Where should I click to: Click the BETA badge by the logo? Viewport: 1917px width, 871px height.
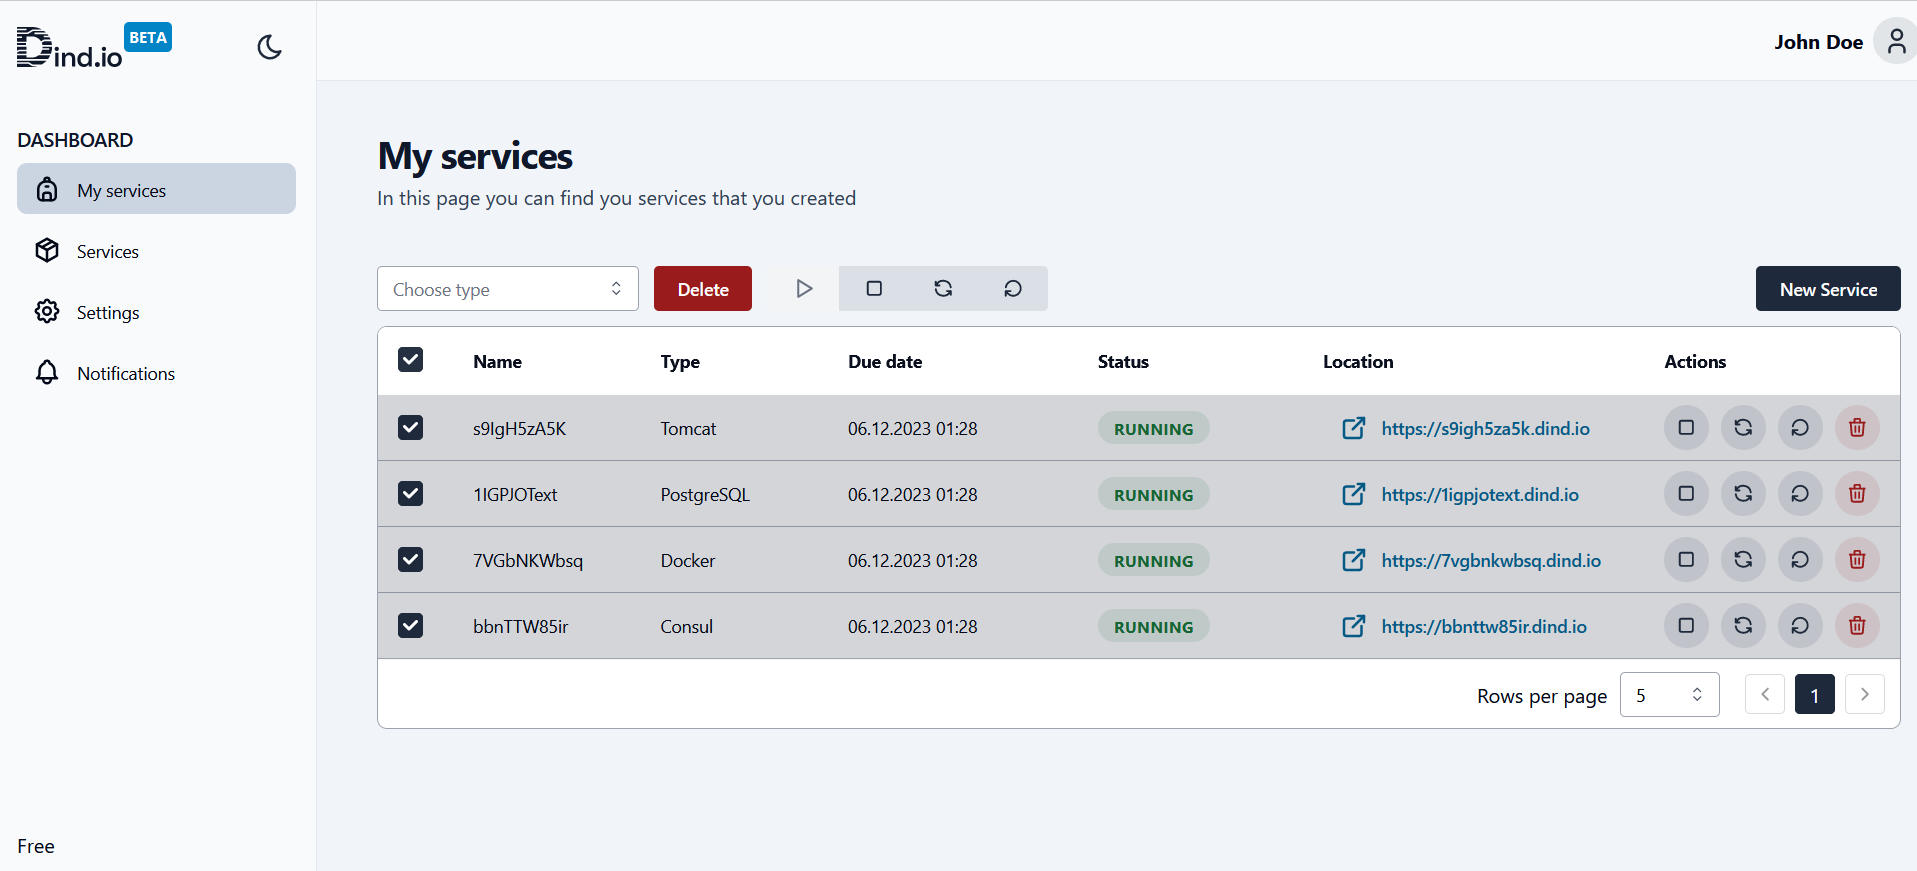click(x=148, y=37)
